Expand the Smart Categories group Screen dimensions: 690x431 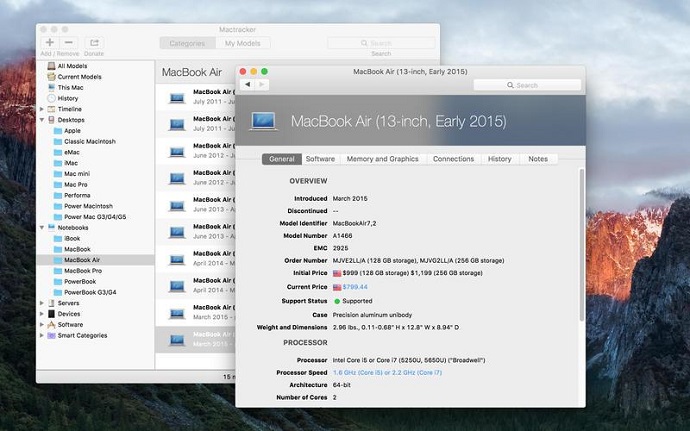click(41, 336)
